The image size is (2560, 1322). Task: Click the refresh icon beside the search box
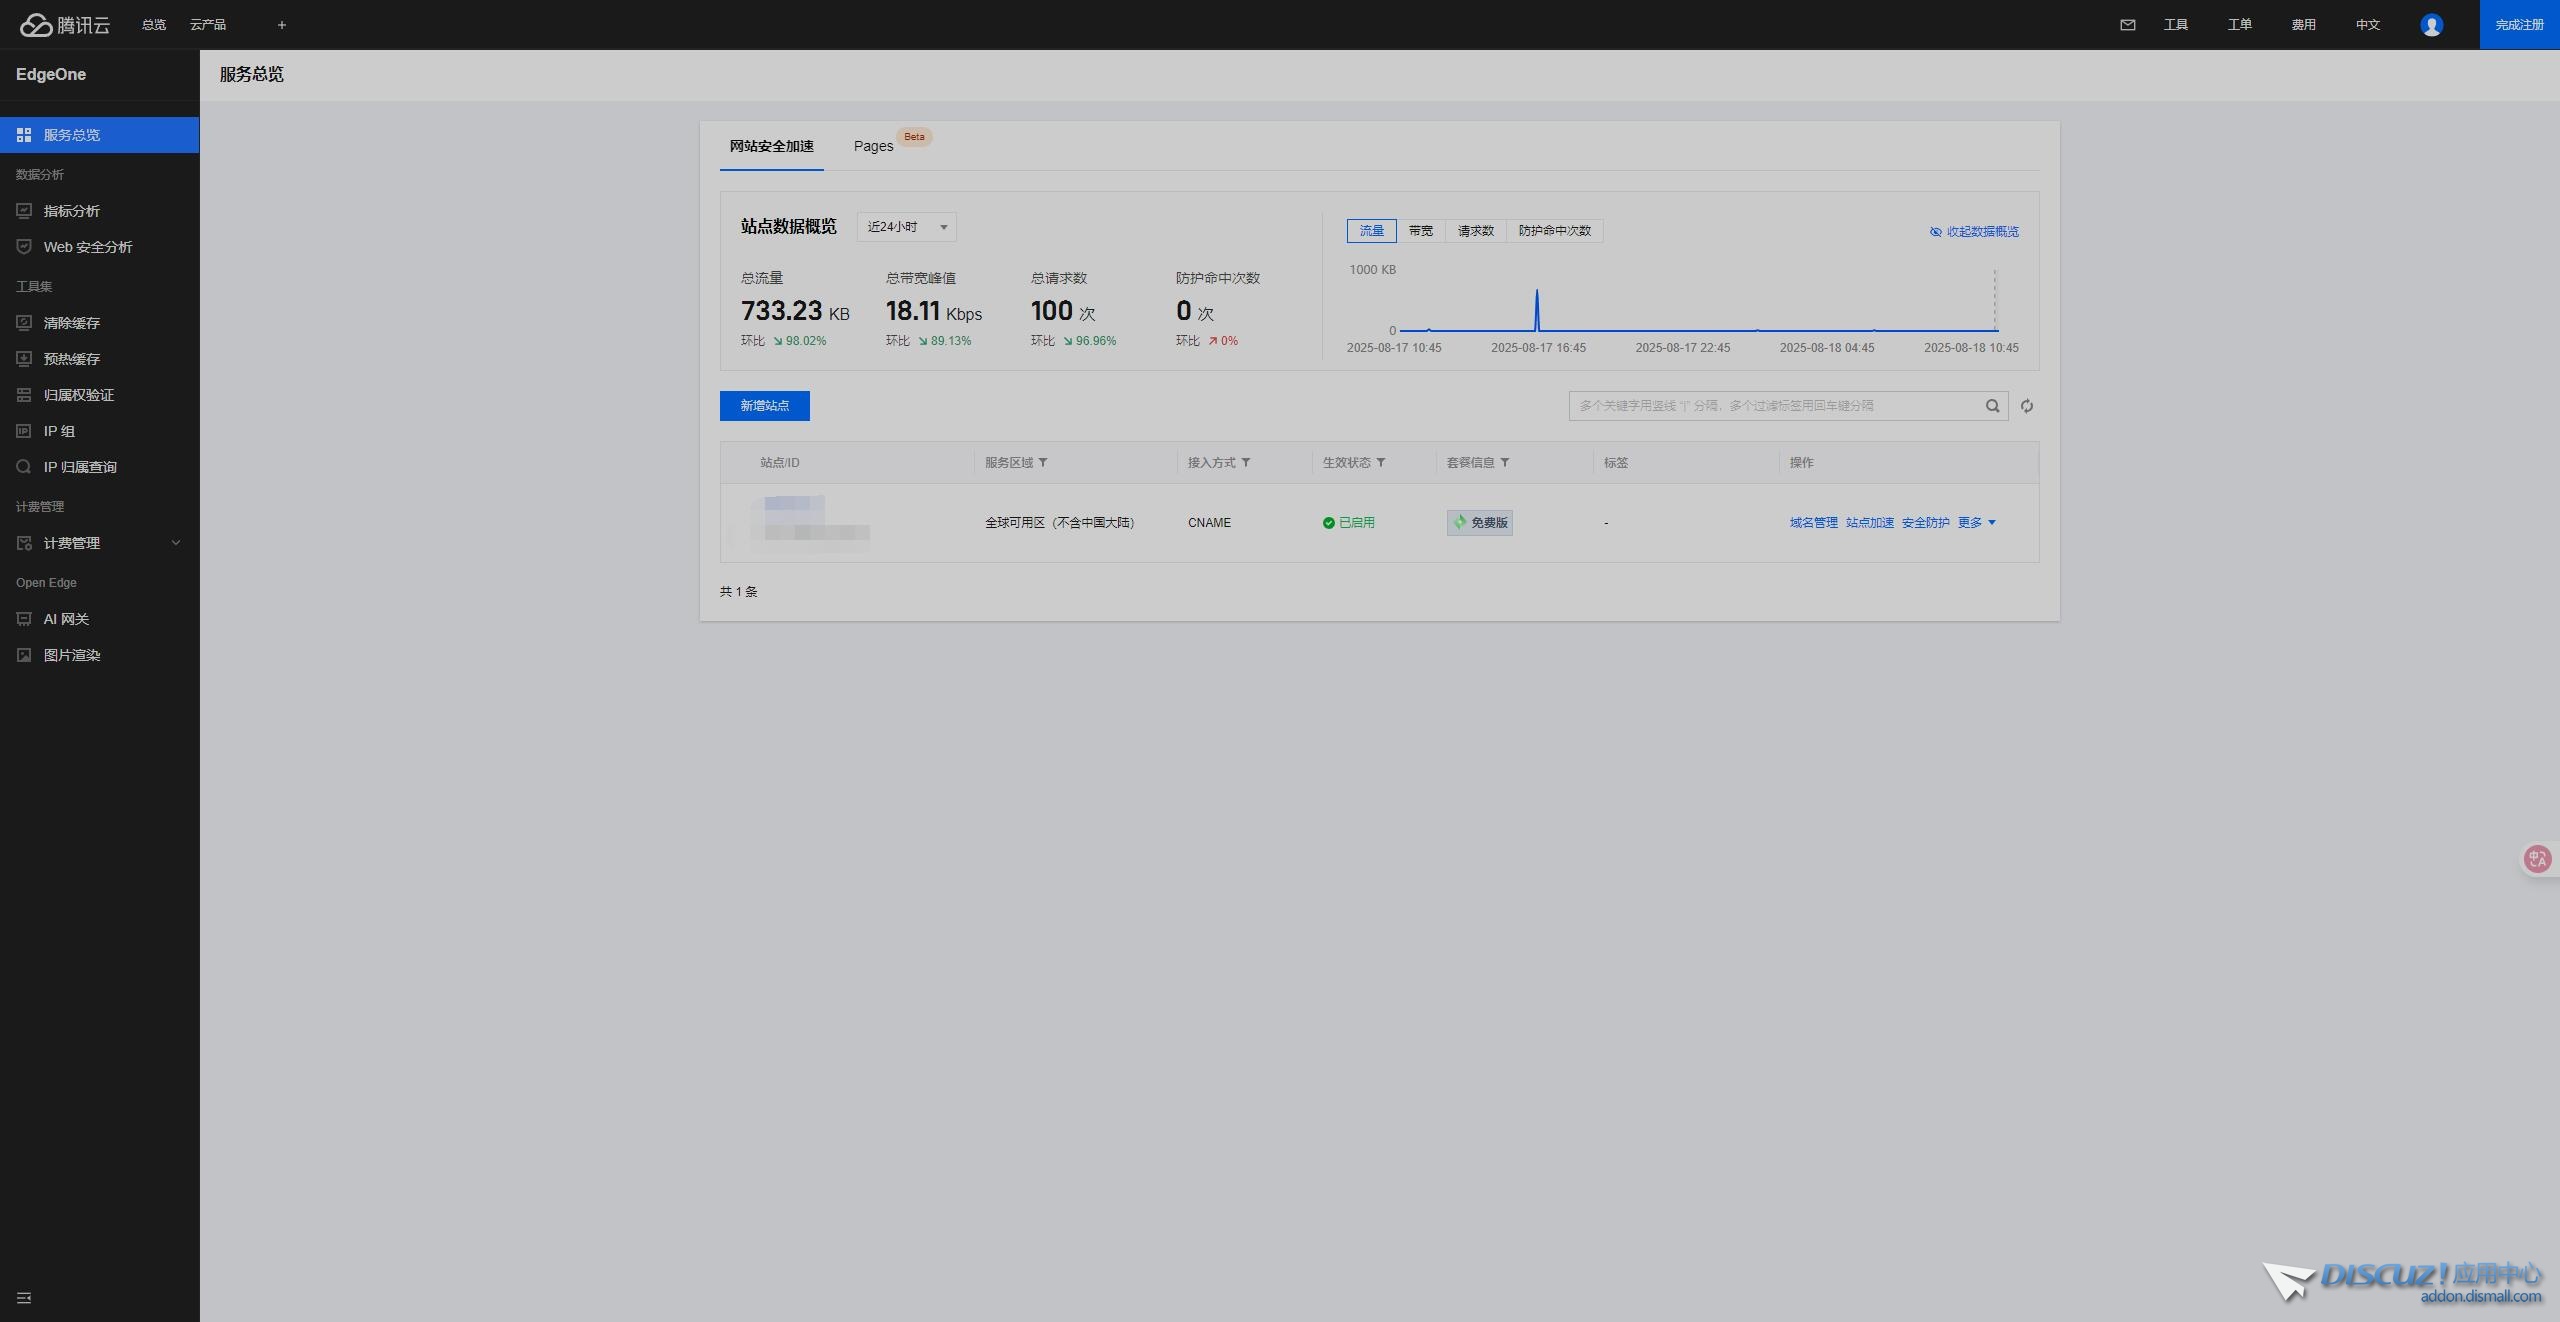pos(2026,406)
